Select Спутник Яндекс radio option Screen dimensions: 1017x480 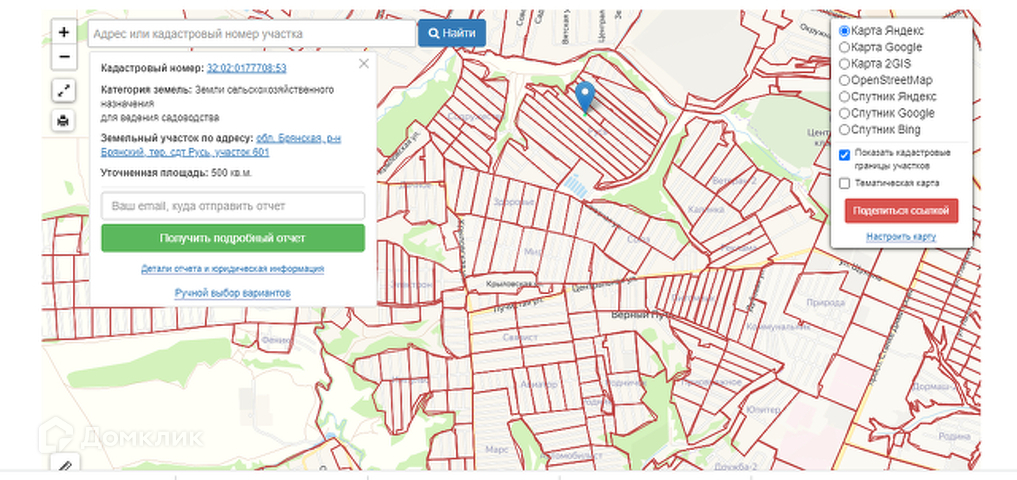844,97
